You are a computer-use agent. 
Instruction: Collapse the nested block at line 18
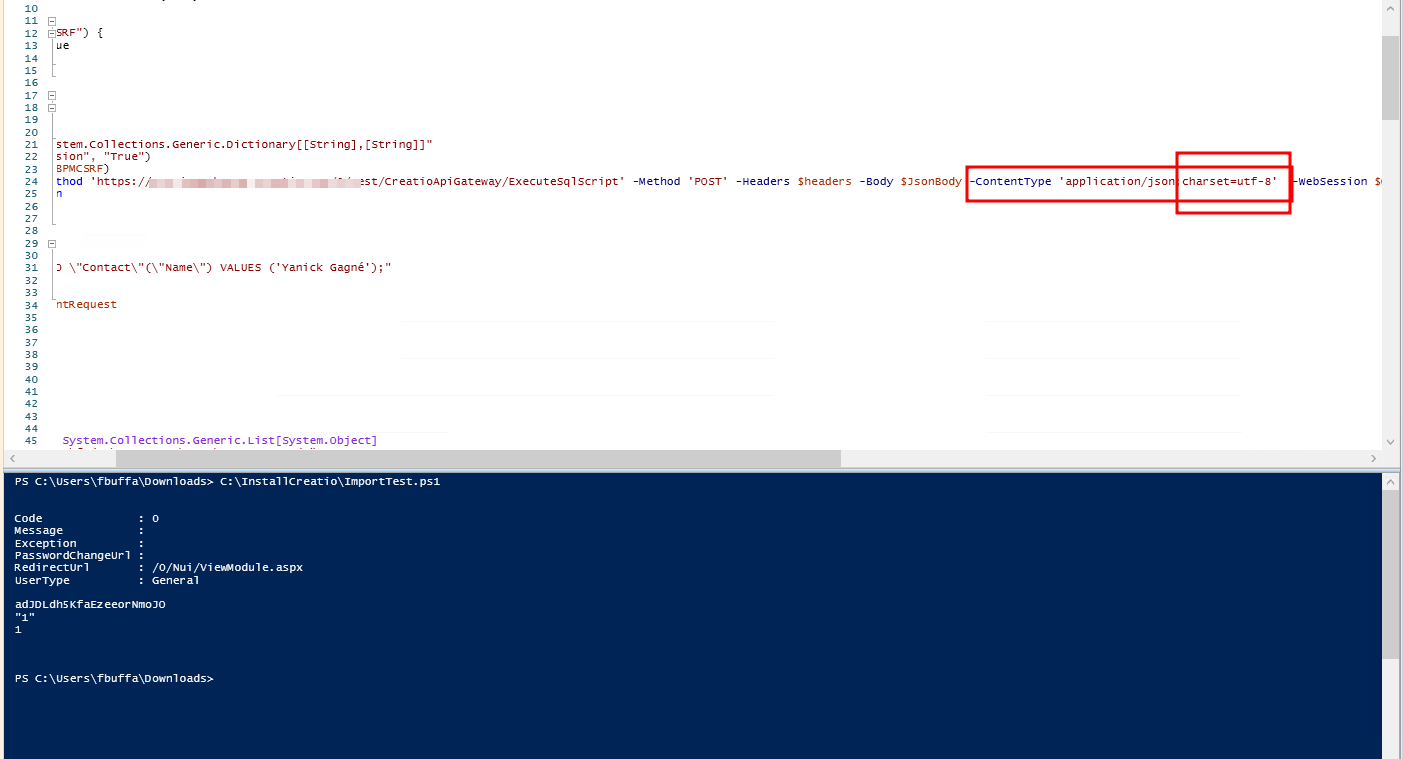[x=51, y=107]
